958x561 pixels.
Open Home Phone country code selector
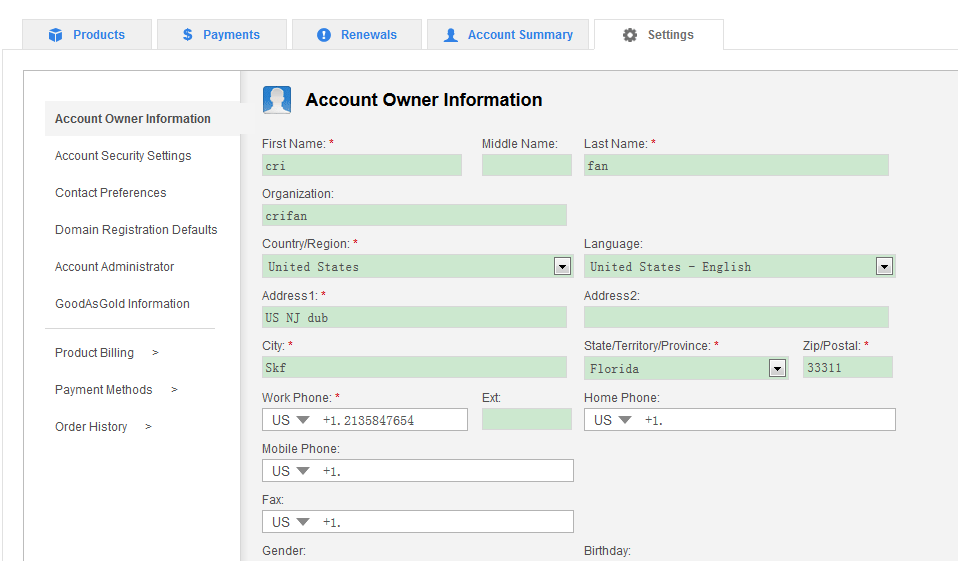pyautogui.click(x=614, y=420)
